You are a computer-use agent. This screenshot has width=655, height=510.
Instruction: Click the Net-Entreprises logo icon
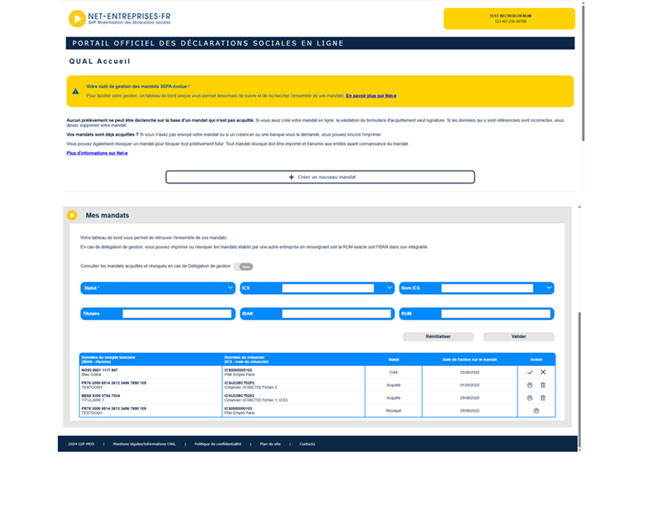point(77,18)
